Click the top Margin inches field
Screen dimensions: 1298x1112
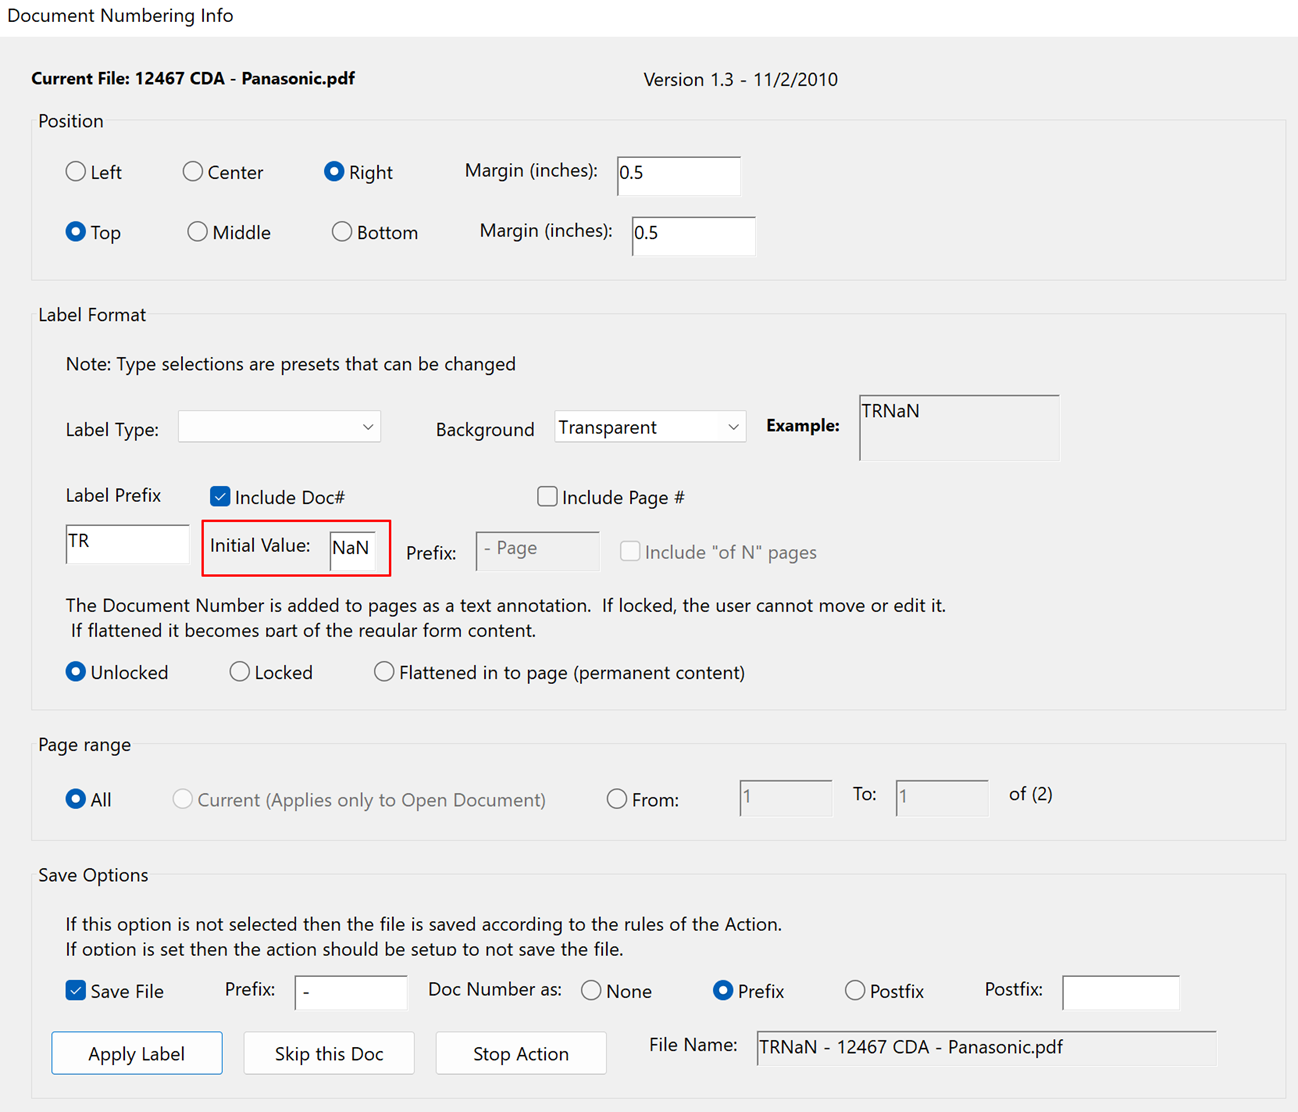pyautogui.click(x=679, y=176)
